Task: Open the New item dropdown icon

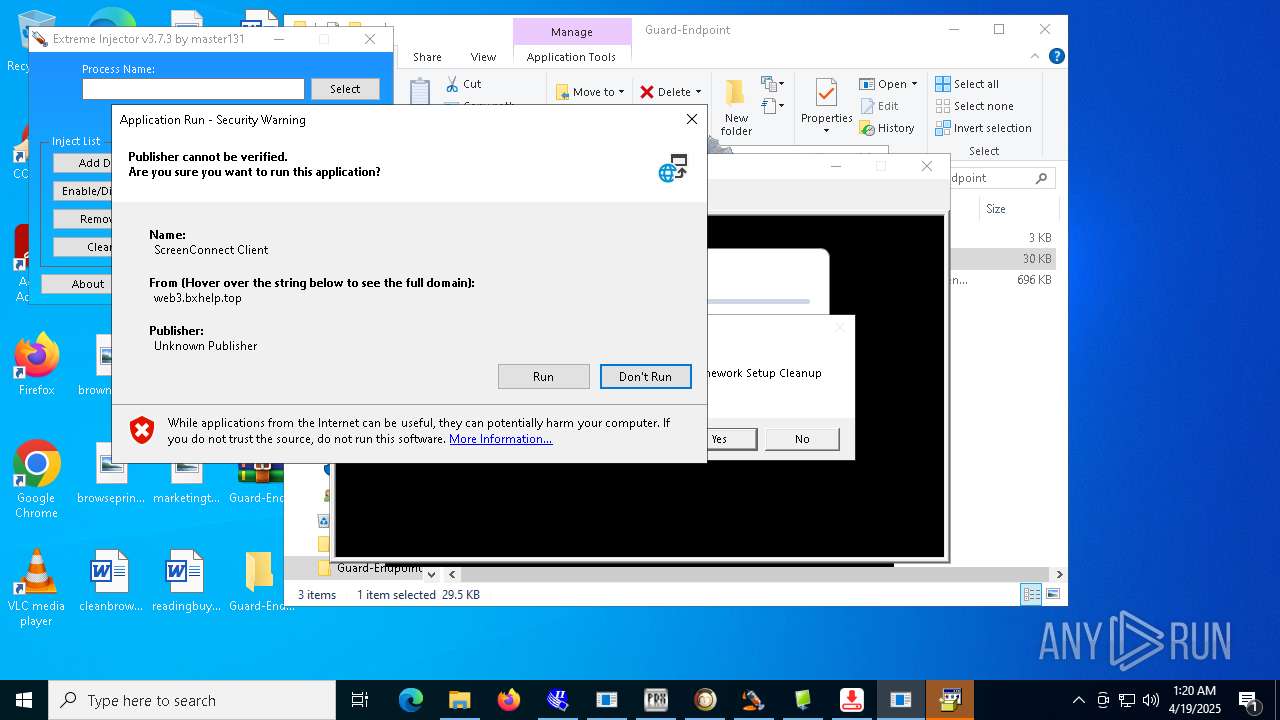Action: tap(773, 84)
